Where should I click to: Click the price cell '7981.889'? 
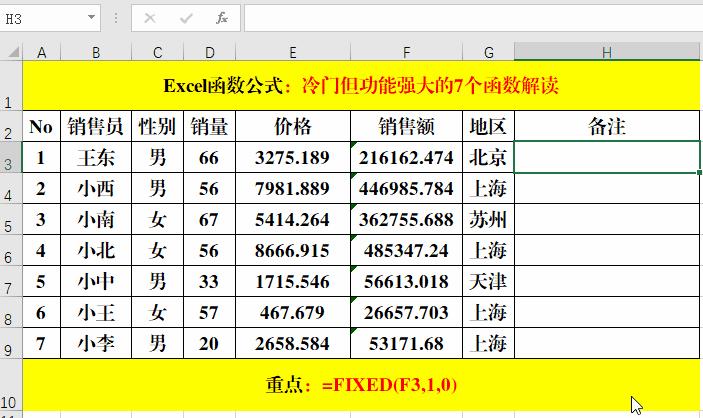[x=293, y=188]
